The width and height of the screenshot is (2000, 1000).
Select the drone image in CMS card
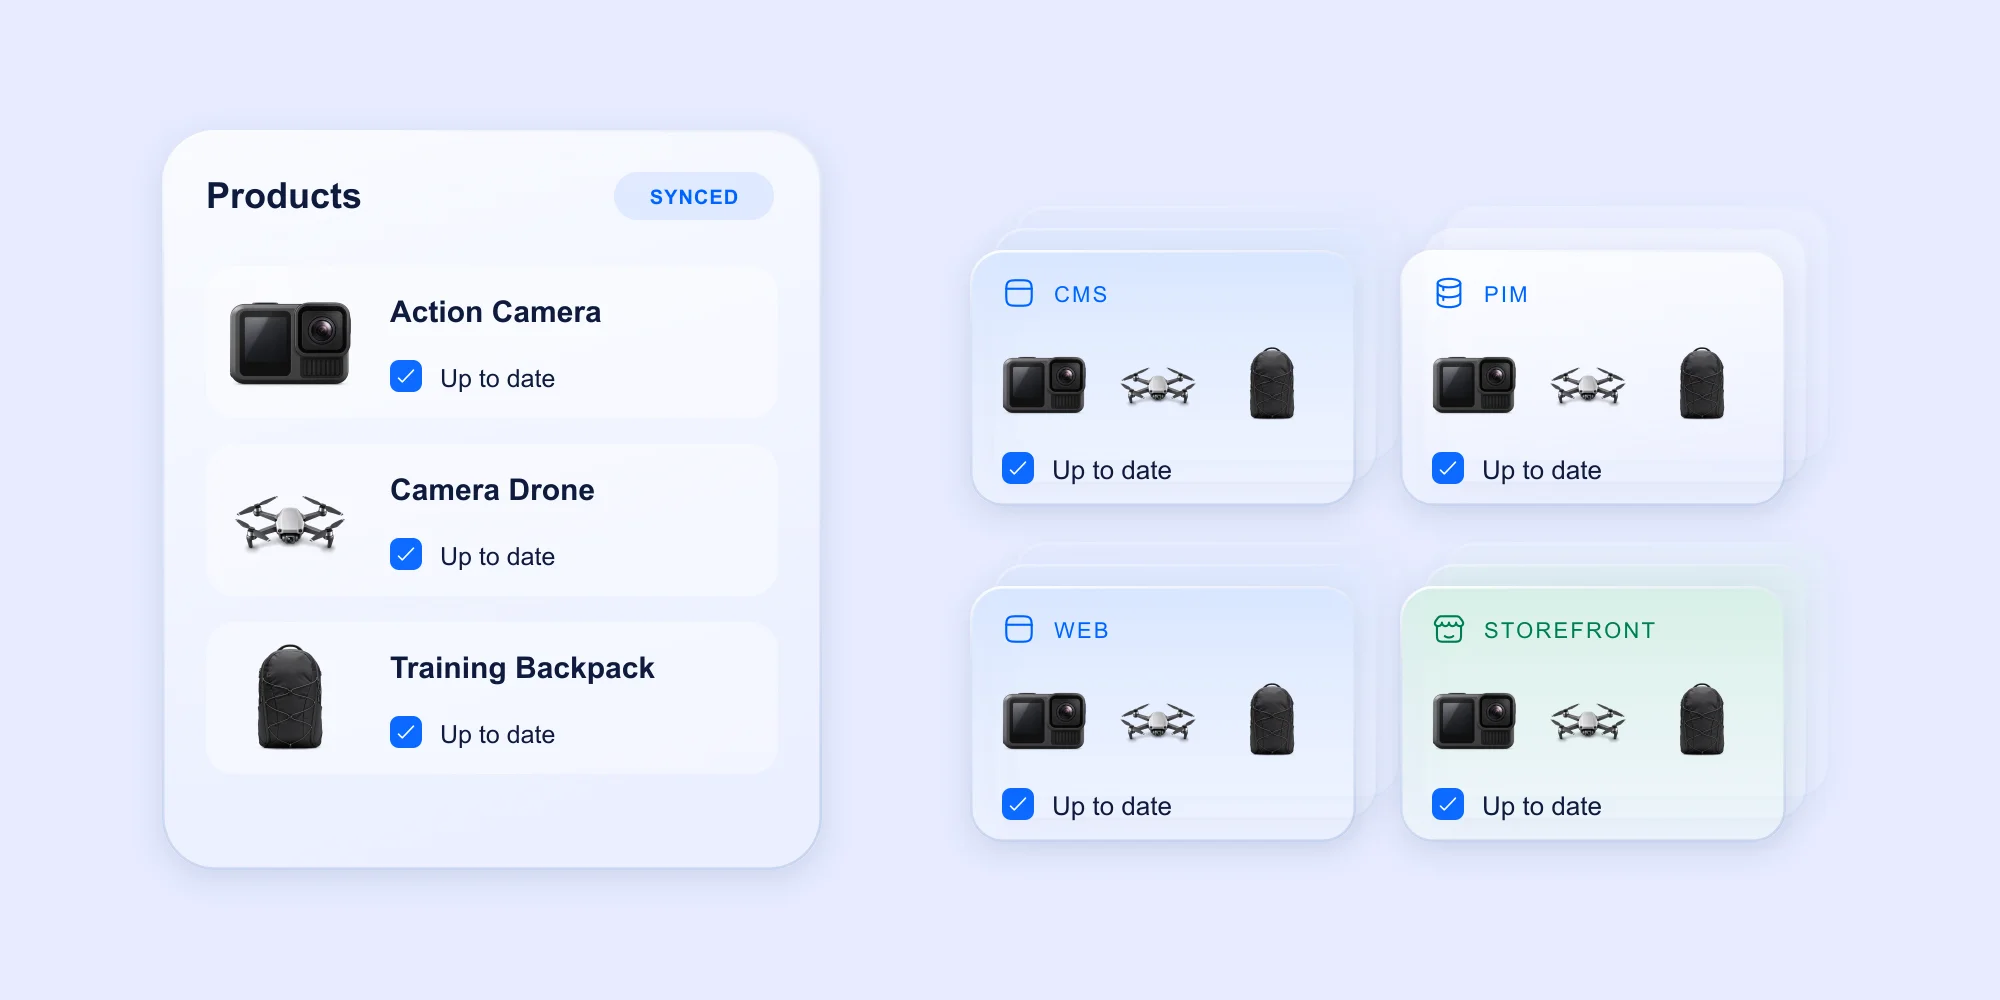[1158, 385]
